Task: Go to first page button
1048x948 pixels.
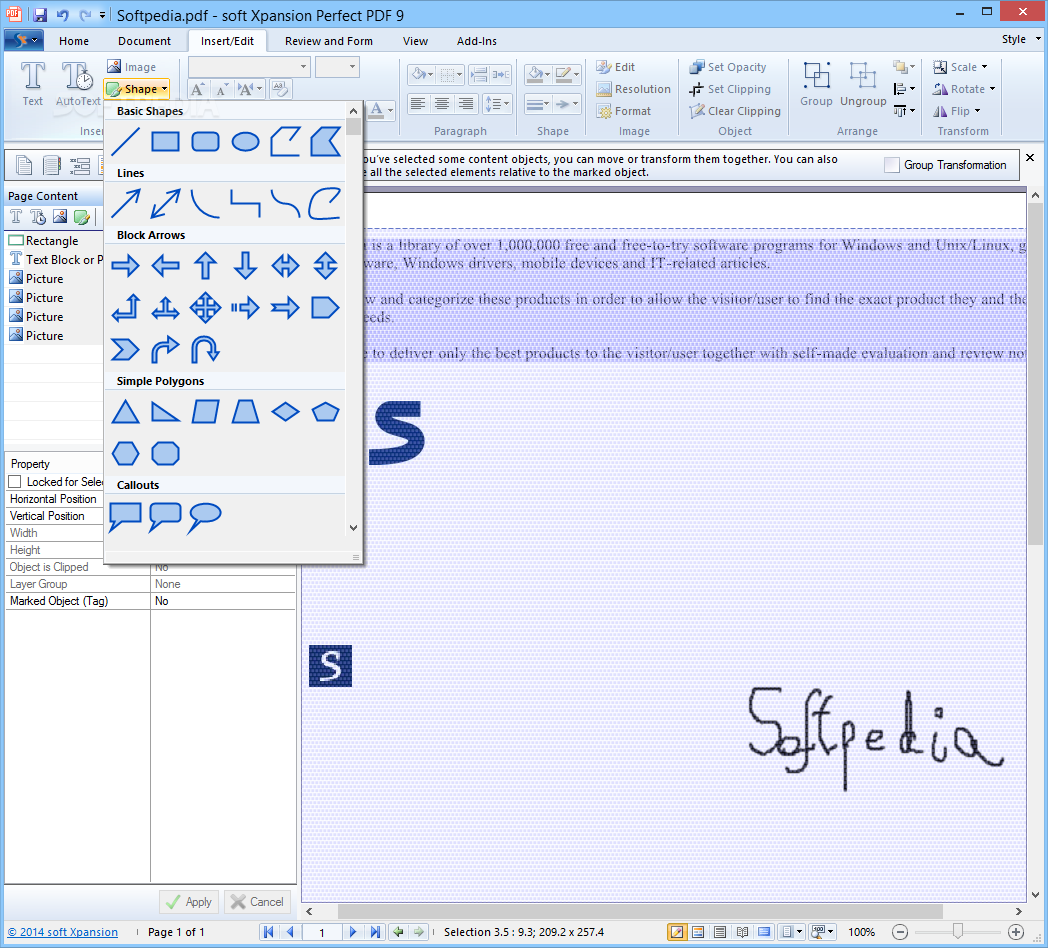Action: point(269,932)
